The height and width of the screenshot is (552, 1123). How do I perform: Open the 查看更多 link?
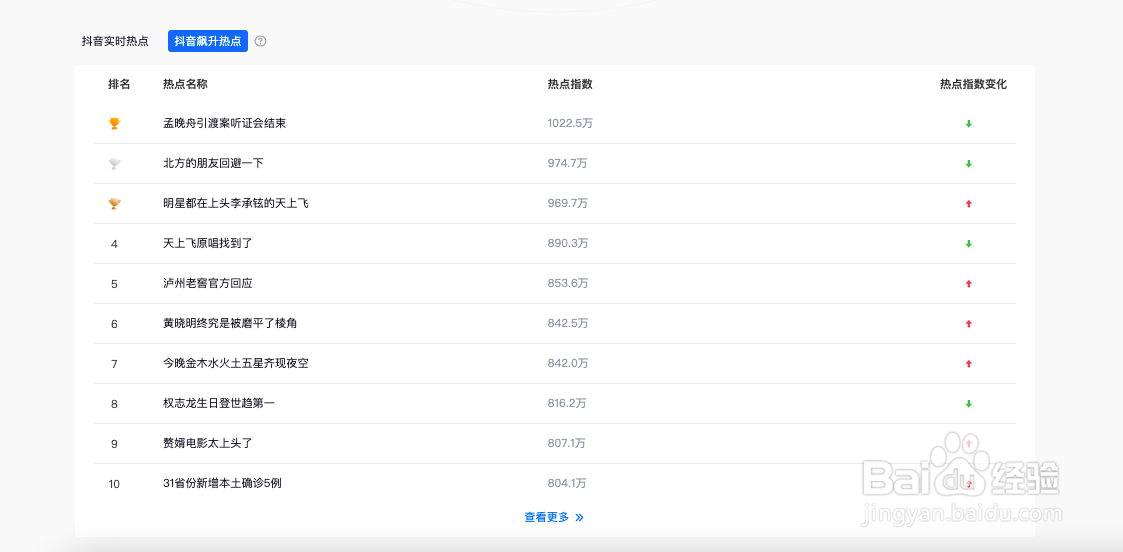[546, 517]
